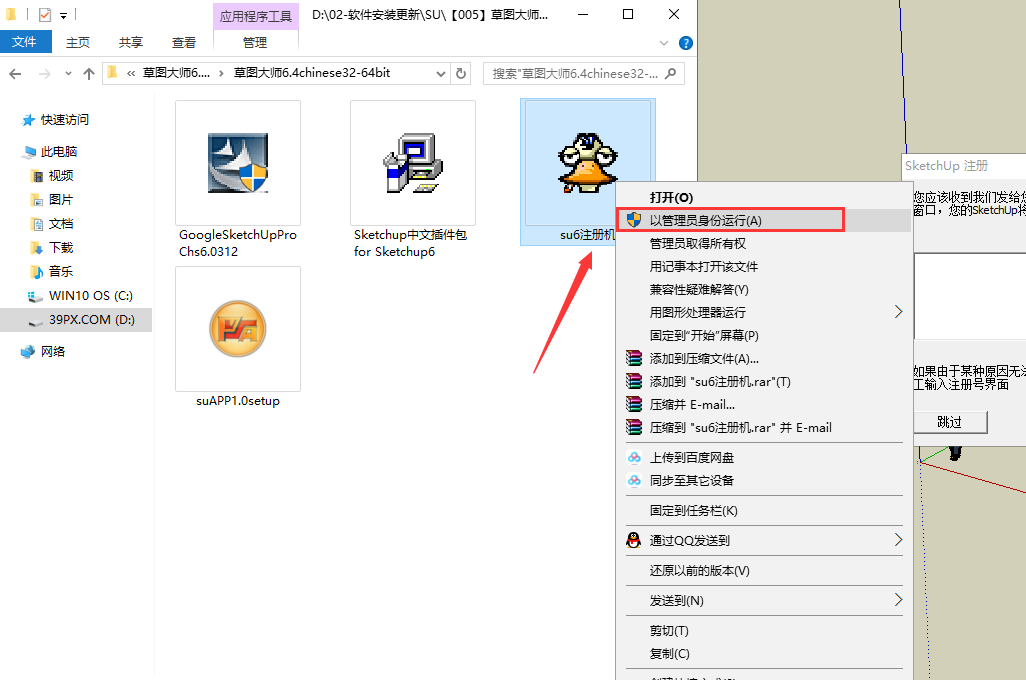The width and height of the screenshot is (1026, 680).
Task: Open the address bar history dropdown
Action: pyautogui.click(x=440, y=73)
